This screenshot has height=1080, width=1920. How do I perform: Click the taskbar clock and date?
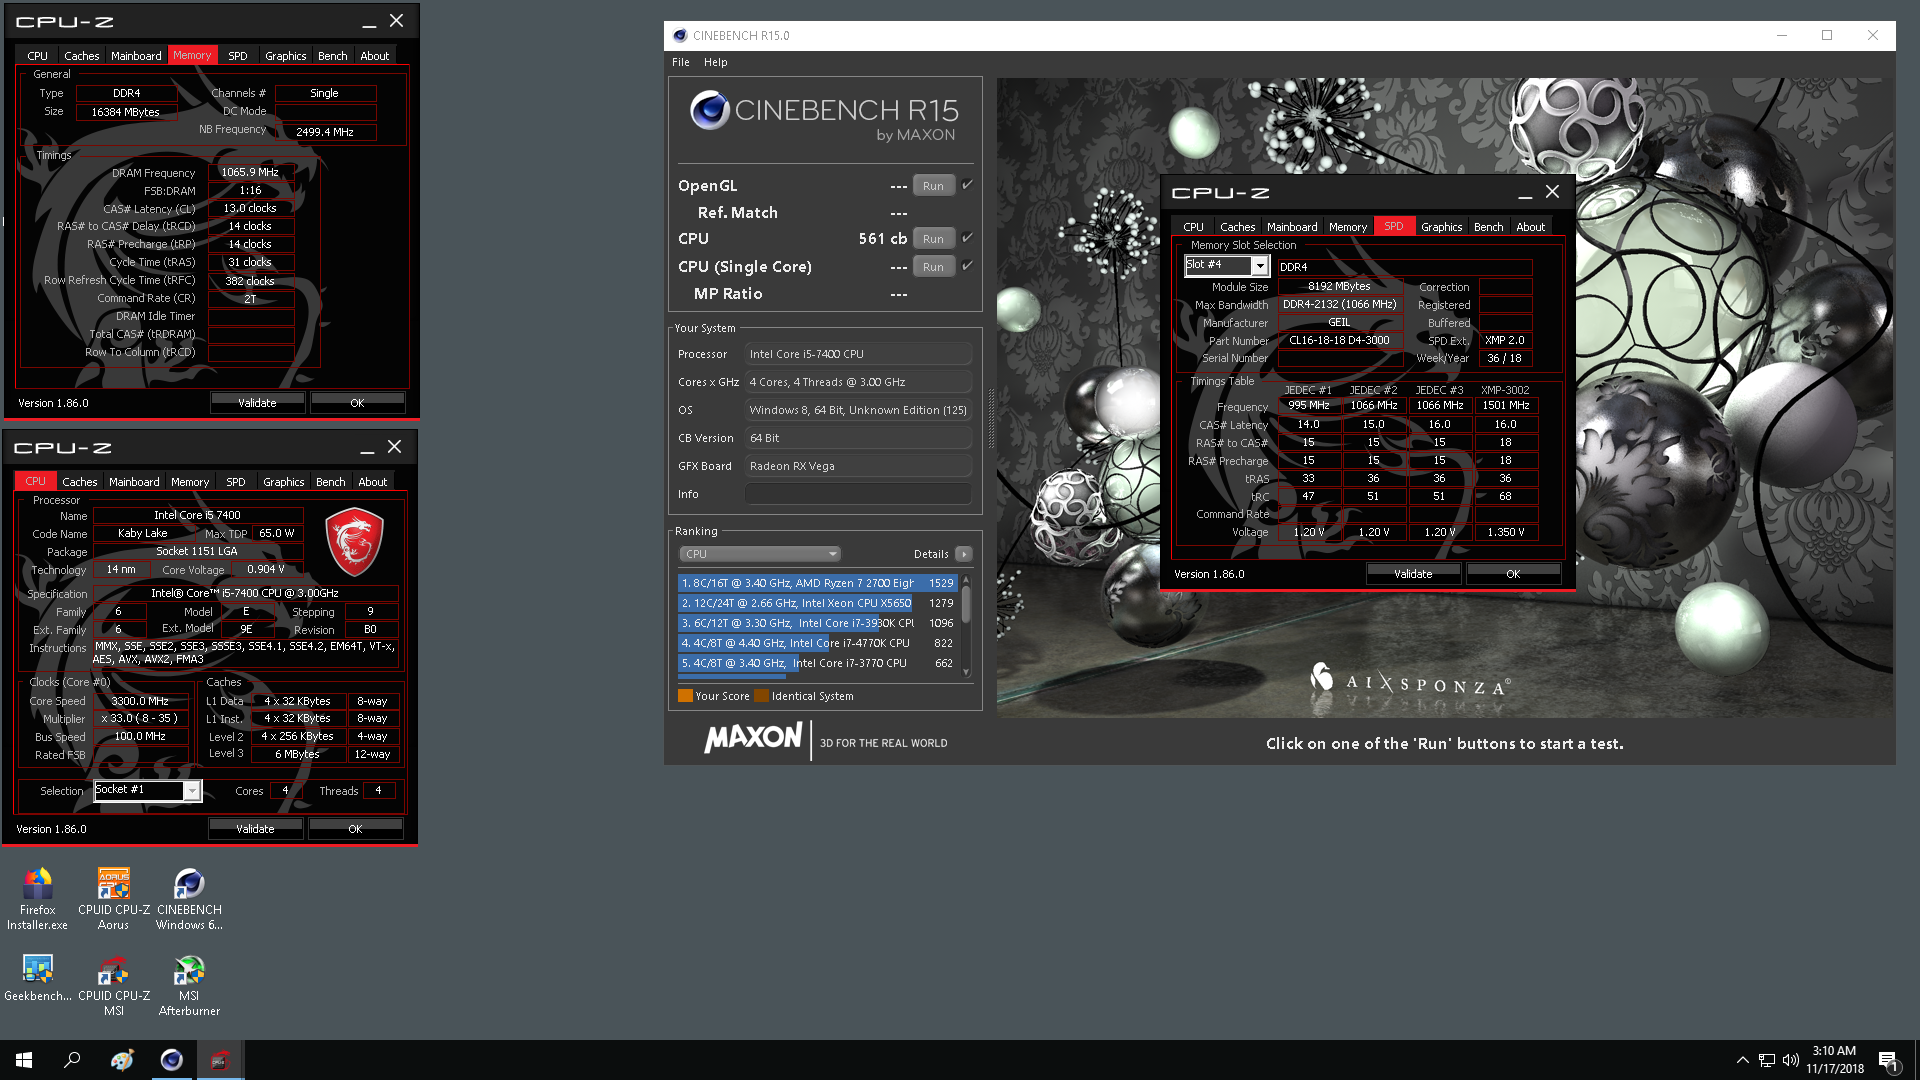[1834, 1060]
